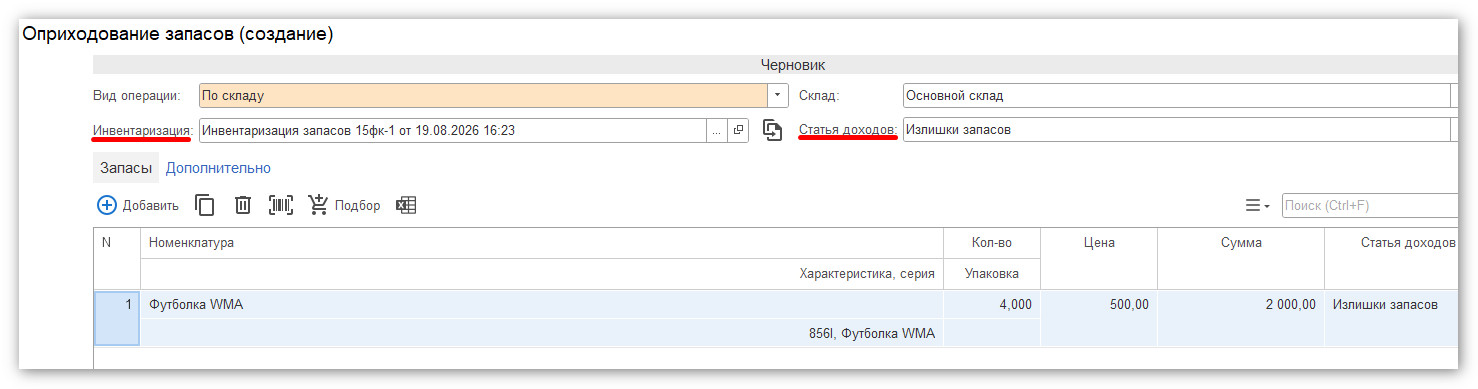Click the Склад field Основной склад
This screenshot has height=389, width=1478.
tap(1176, 96)
